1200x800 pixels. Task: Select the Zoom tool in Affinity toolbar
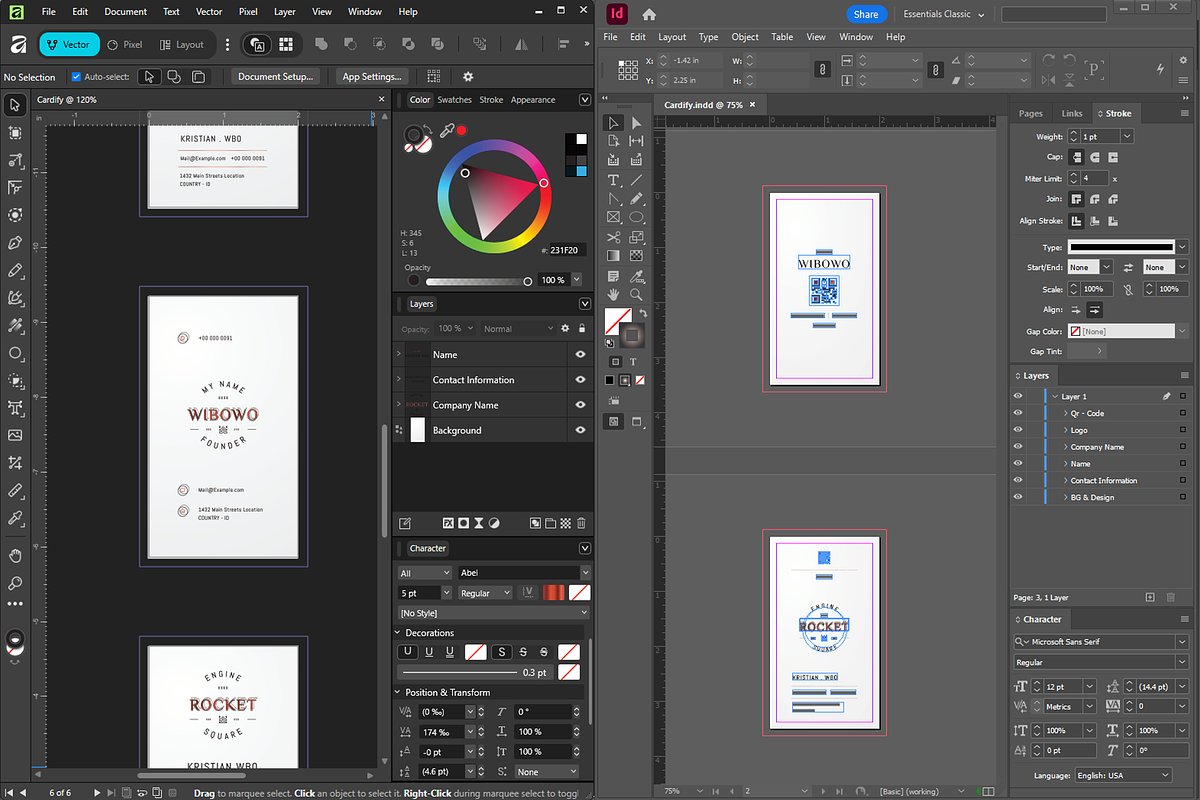(15, 583)
